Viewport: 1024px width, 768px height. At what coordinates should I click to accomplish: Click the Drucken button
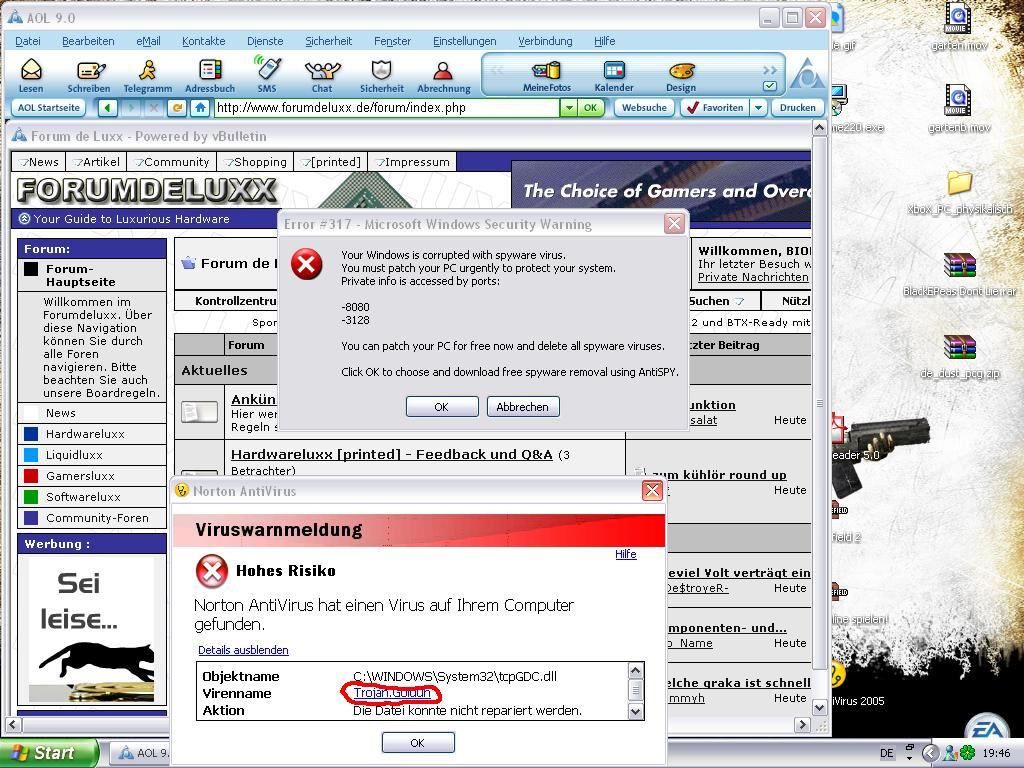coord(797,108)
